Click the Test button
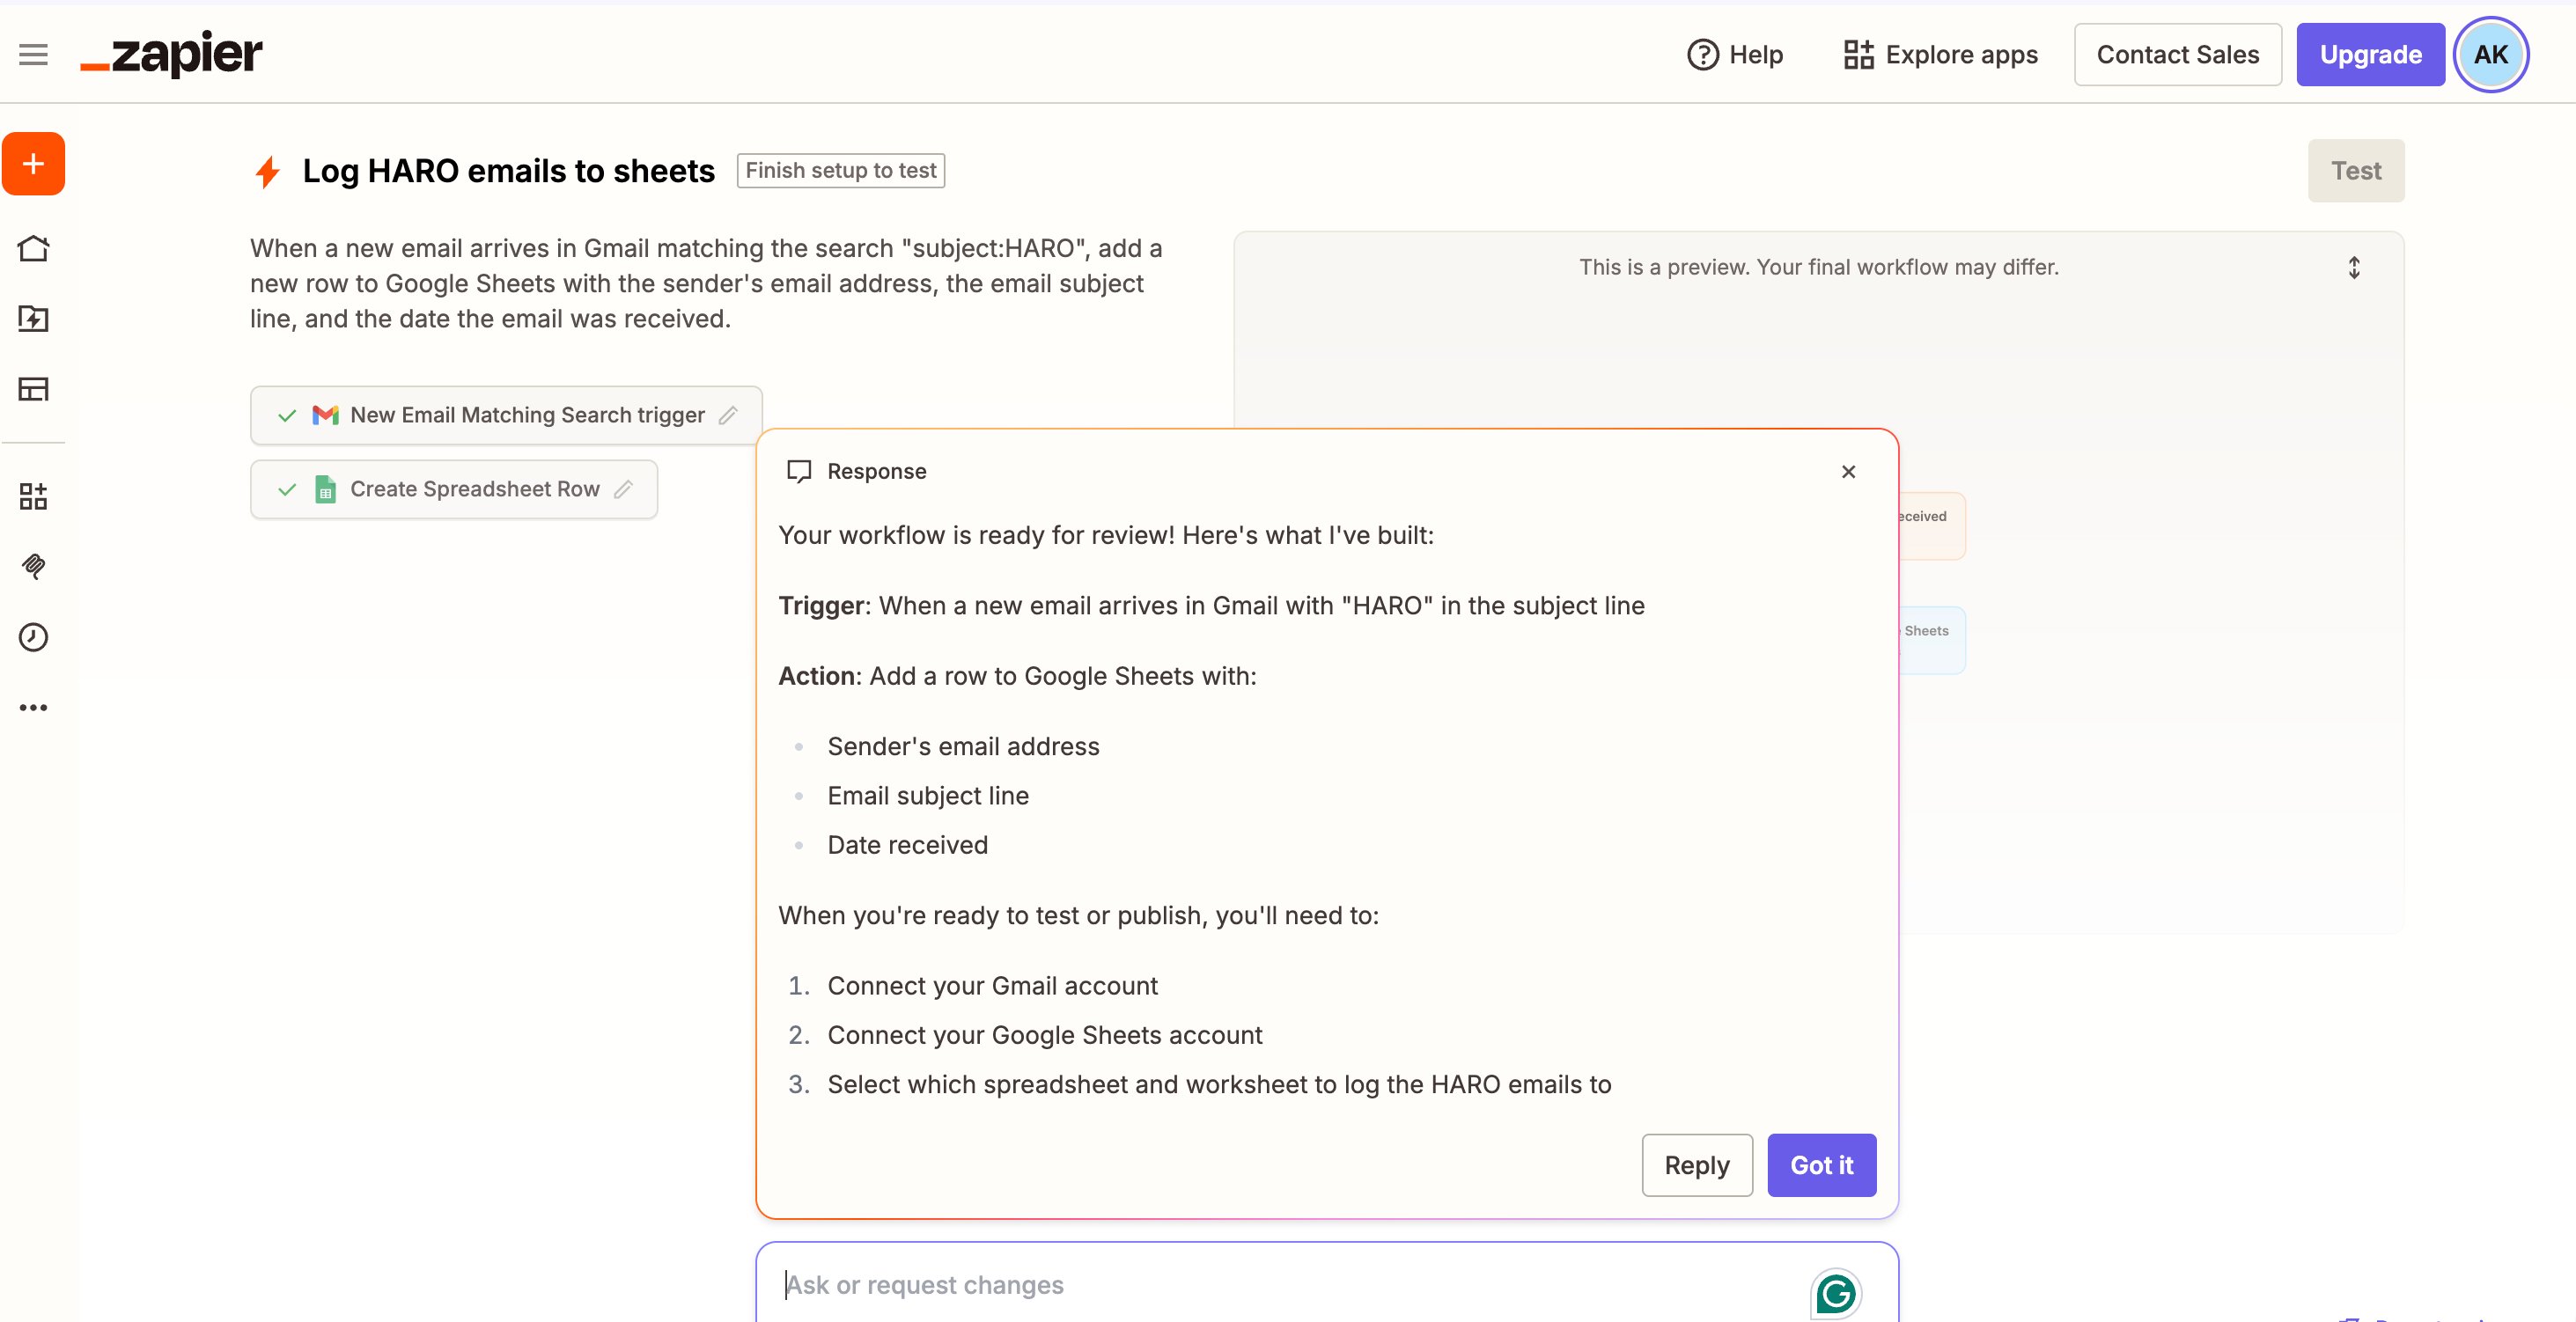Screen dimensions: 2576x1322 pyautogui.click(x=2355, y=171)
